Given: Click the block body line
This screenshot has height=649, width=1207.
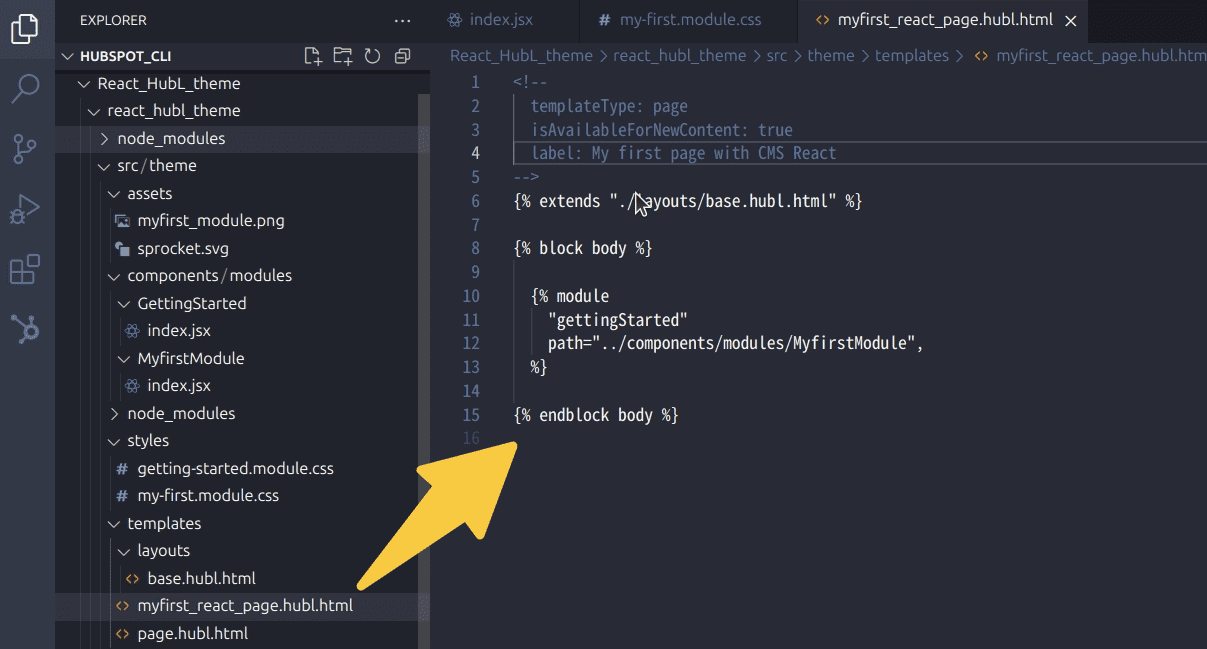Looking at the screenshot, I should click(x=583, y=249).
